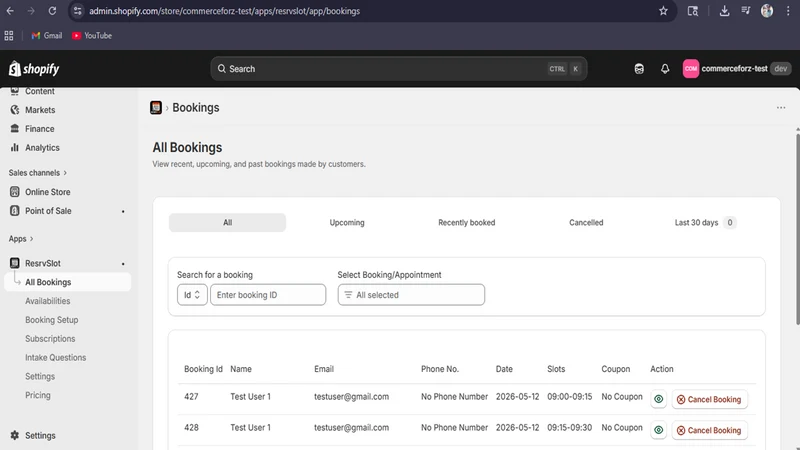
Task: Click the 09:00-09:15 slot cell
Action: click(x=569, y=397)
